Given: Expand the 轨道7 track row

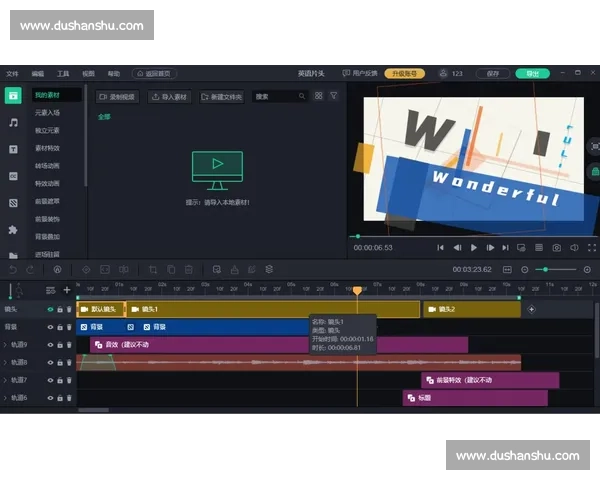Looking at the screenshot, I should click(5, 380).
